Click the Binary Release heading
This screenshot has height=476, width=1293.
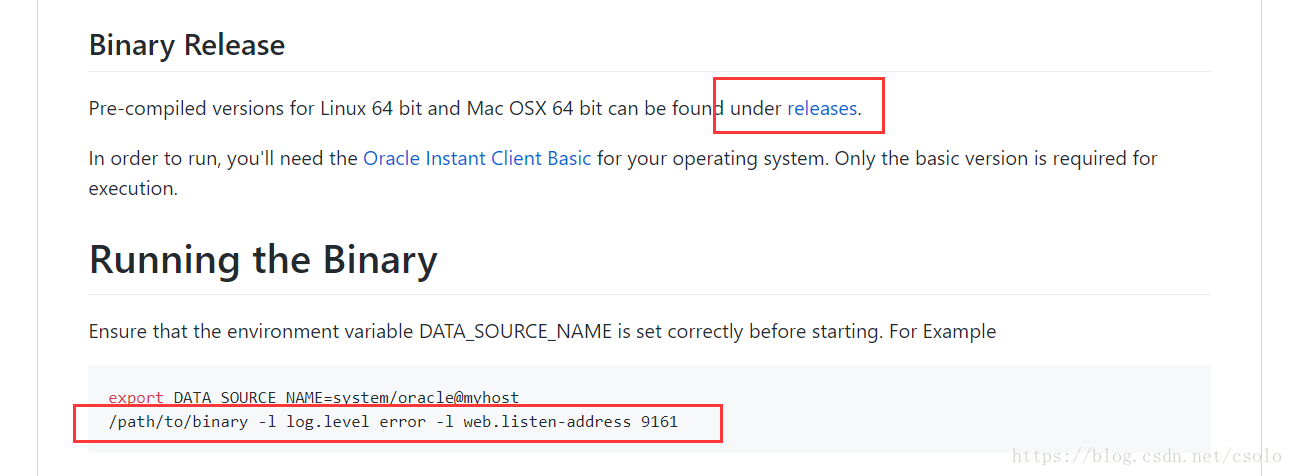coord(187,45)
